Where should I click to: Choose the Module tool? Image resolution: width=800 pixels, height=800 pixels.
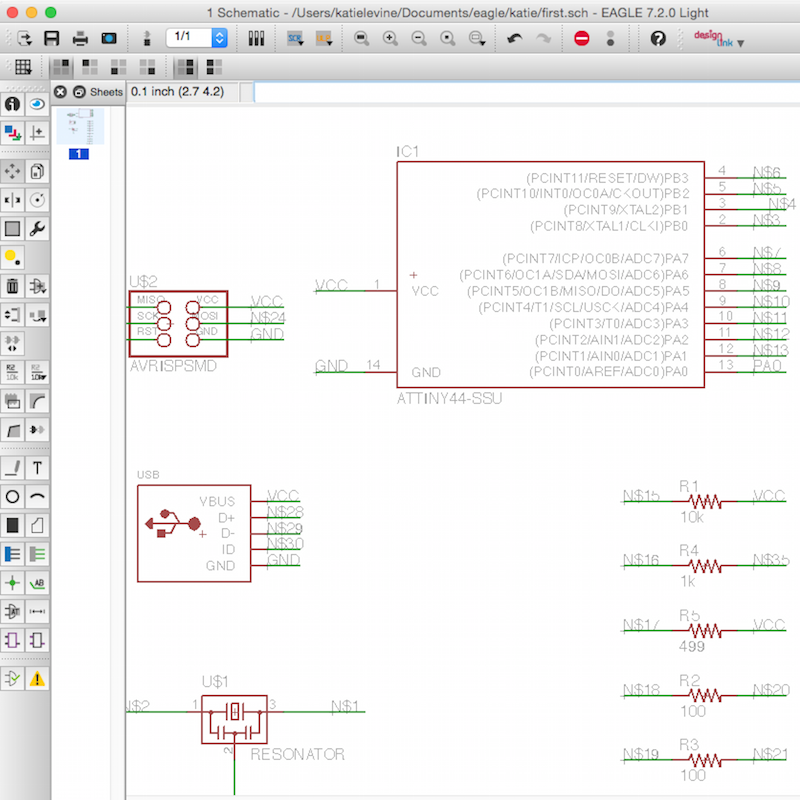pyautogui.click(x=12, y=640)
